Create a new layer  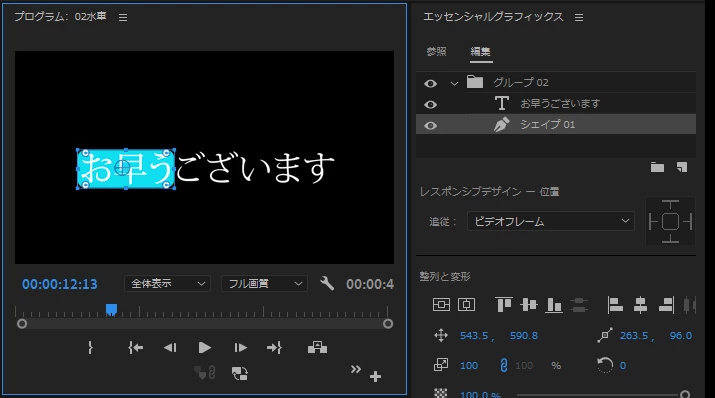click(682, 167)
